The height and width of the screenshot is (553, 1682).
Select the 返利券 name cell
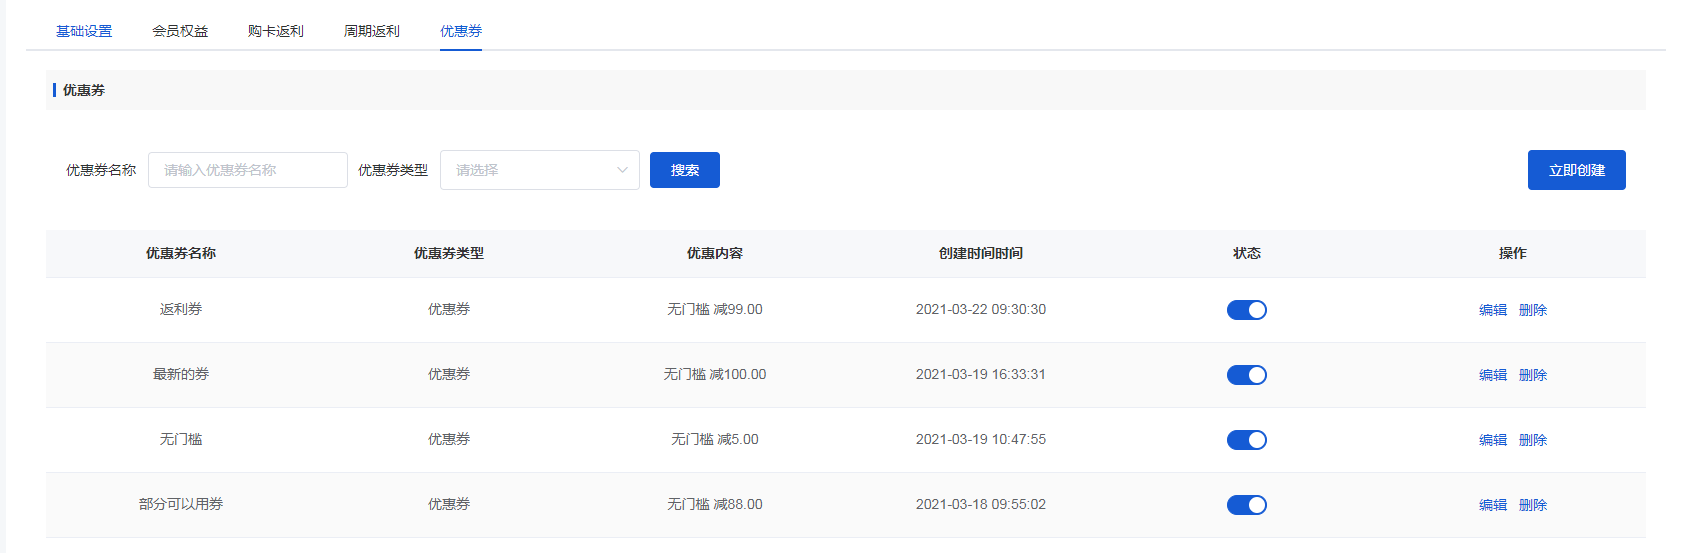point(181,309)
